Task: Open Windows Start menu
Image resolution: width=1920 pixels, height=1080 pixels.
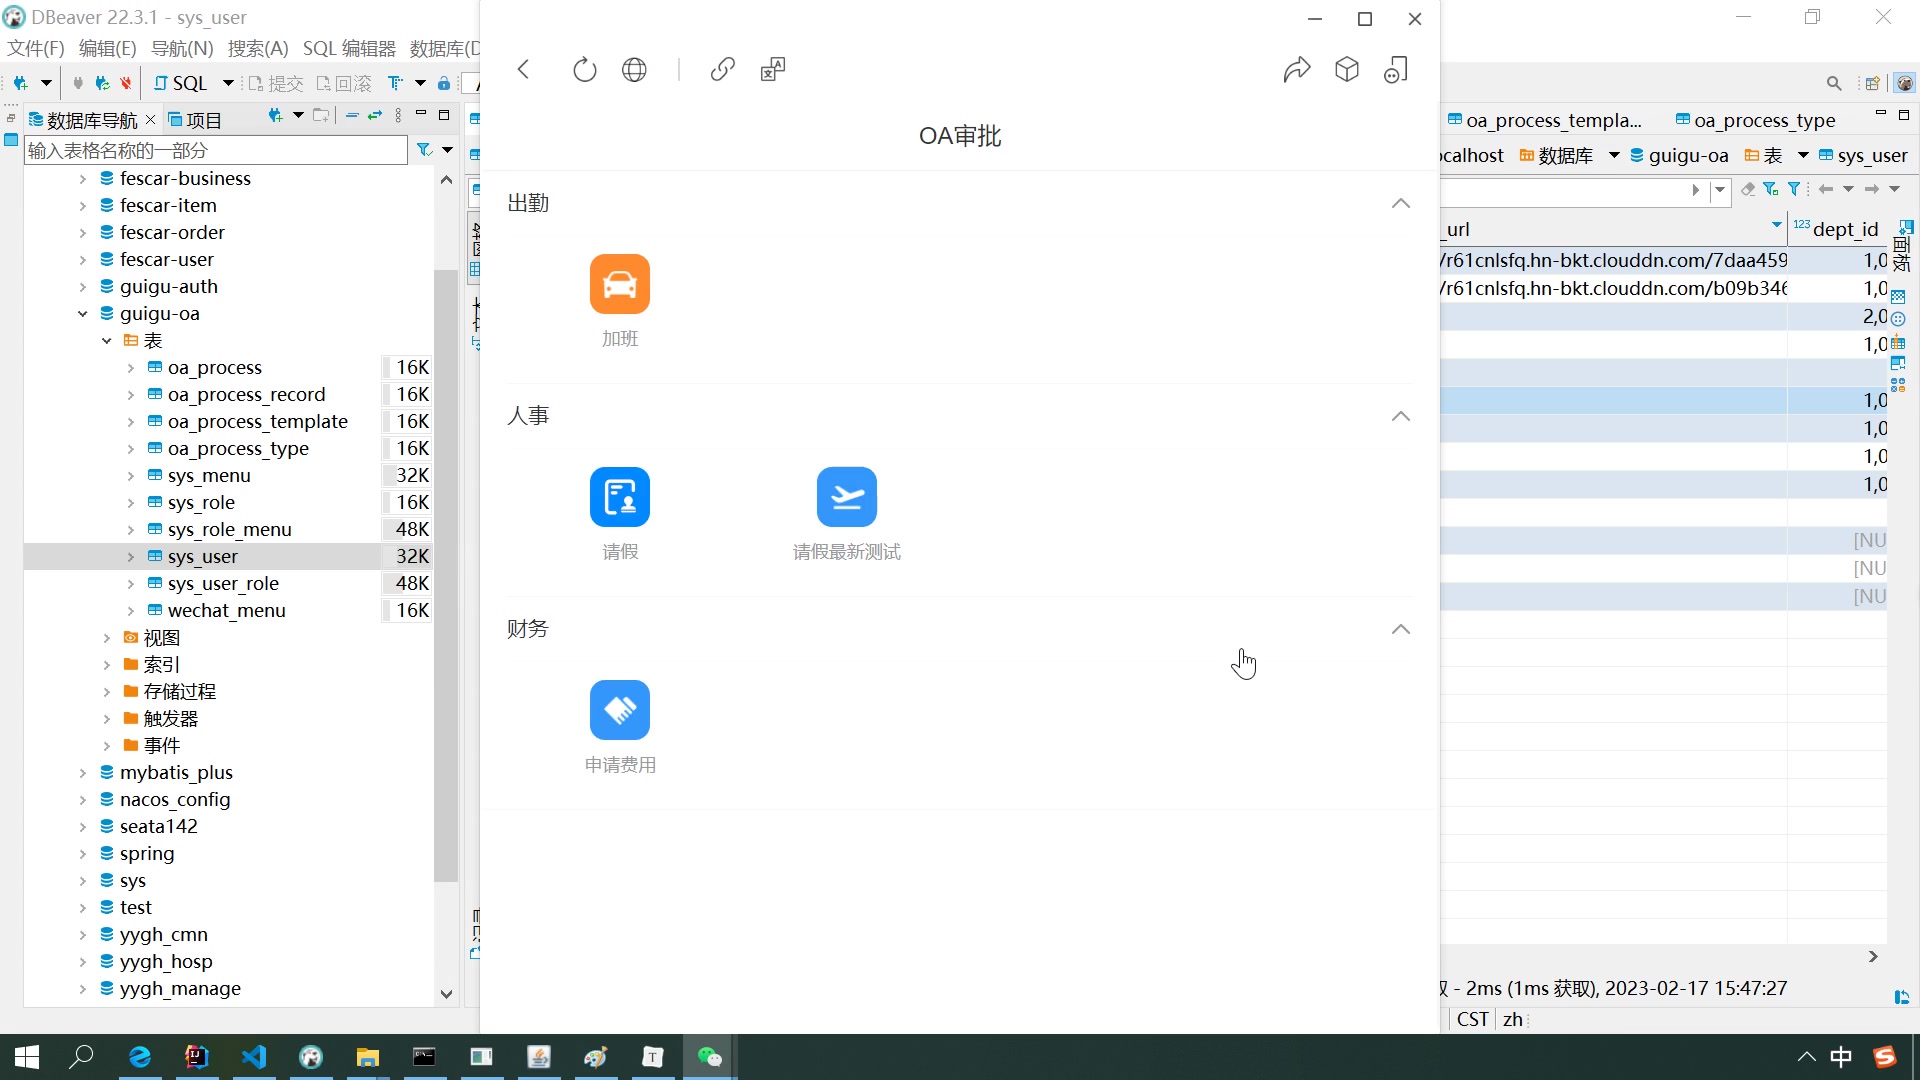Action: pyautogui.click(x=27, y=1057)
